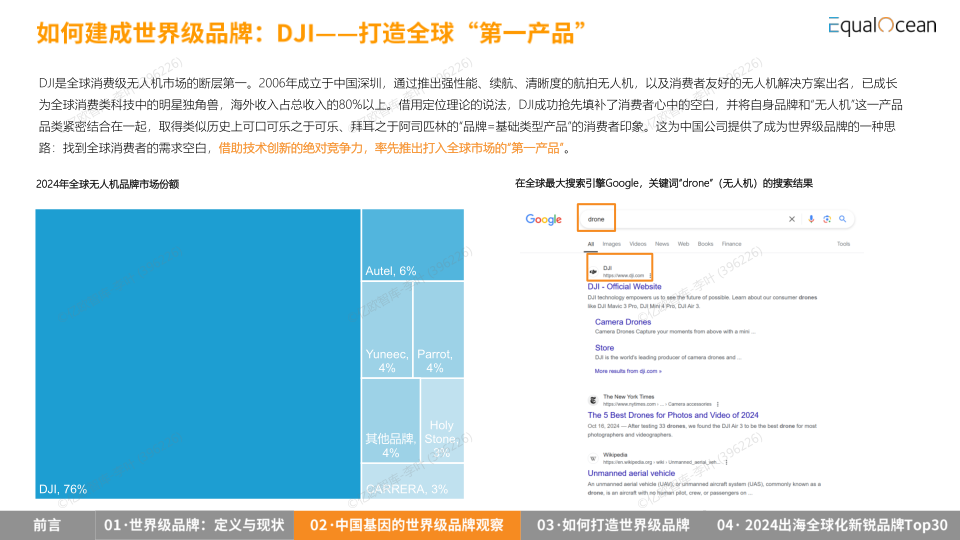Click the CARRERA, 3% treemap block
The height and width of the screenshot is (540, 960).
coord(413,481)
